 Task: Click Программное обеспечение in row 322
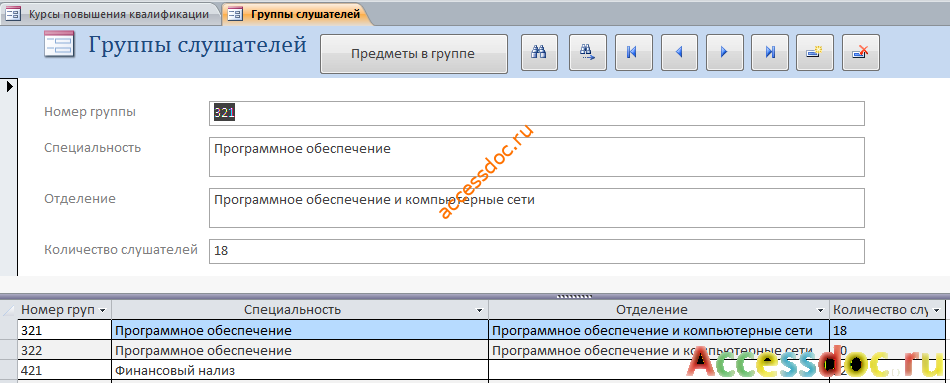(x=300, y=350)
